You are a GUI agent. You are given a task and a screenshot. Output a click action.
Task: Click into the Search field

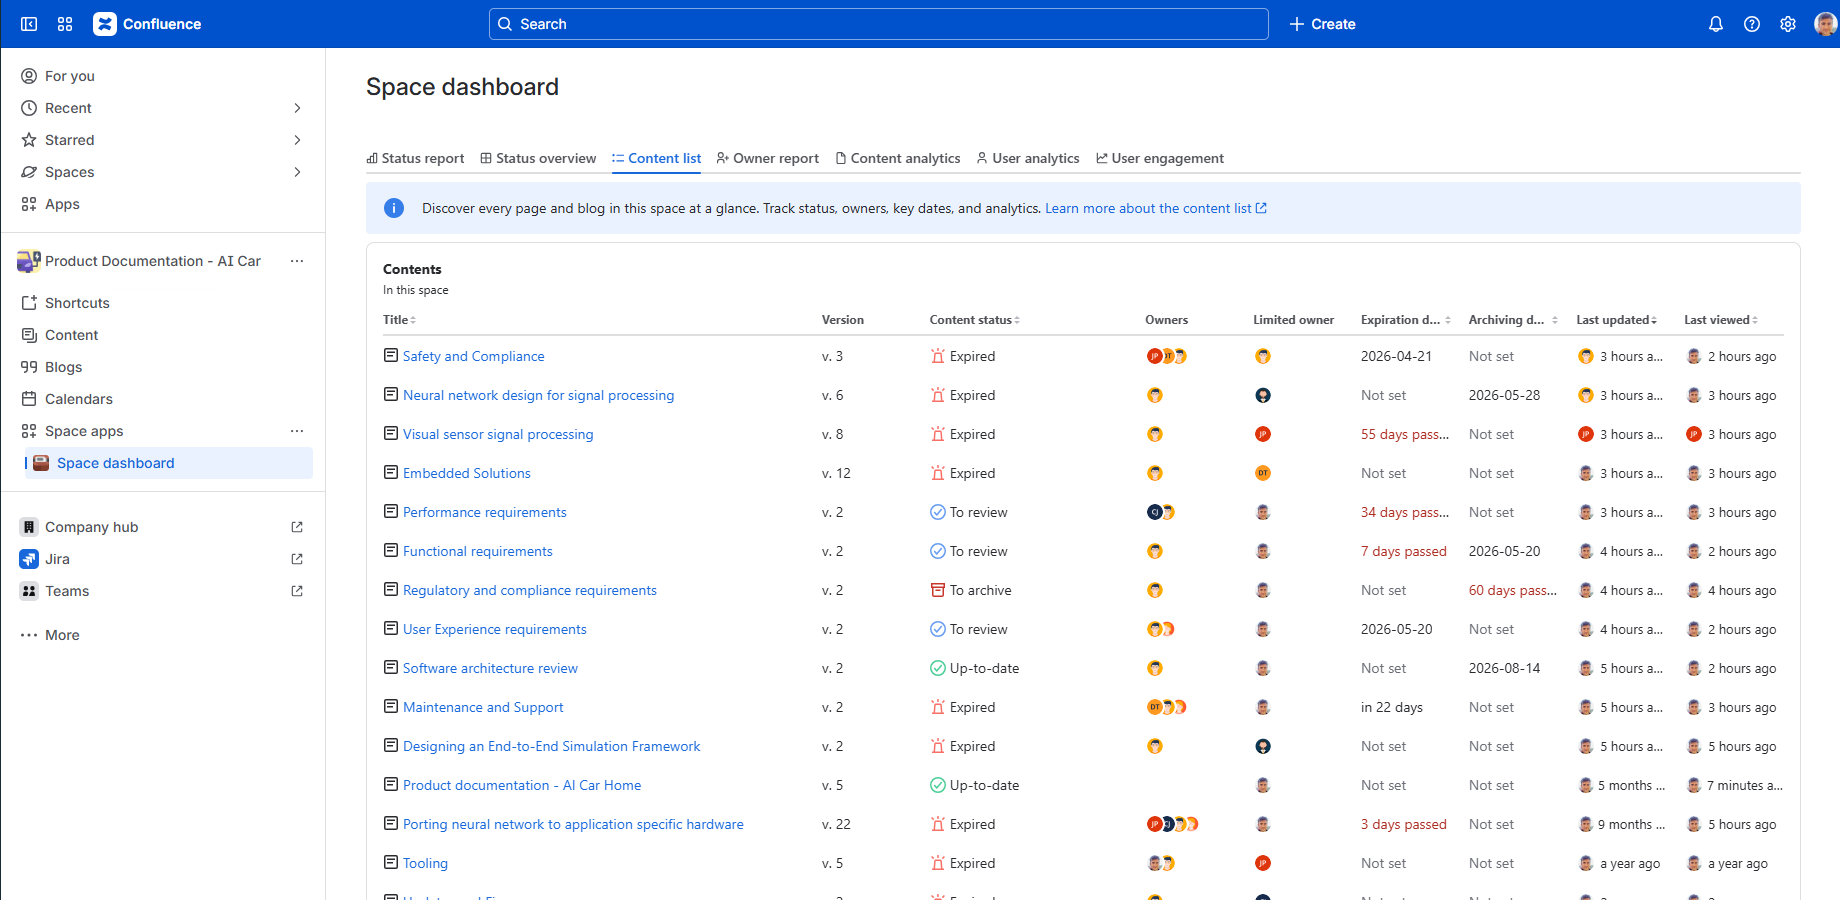[x=878, y=24]
